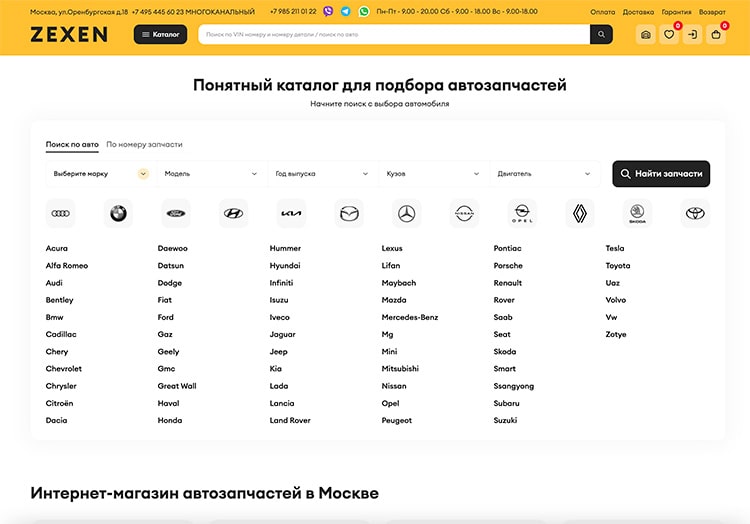Expand the Выберите марку dropdown
The height and width of the screenshot is (524, 750).
click(101, 174)
